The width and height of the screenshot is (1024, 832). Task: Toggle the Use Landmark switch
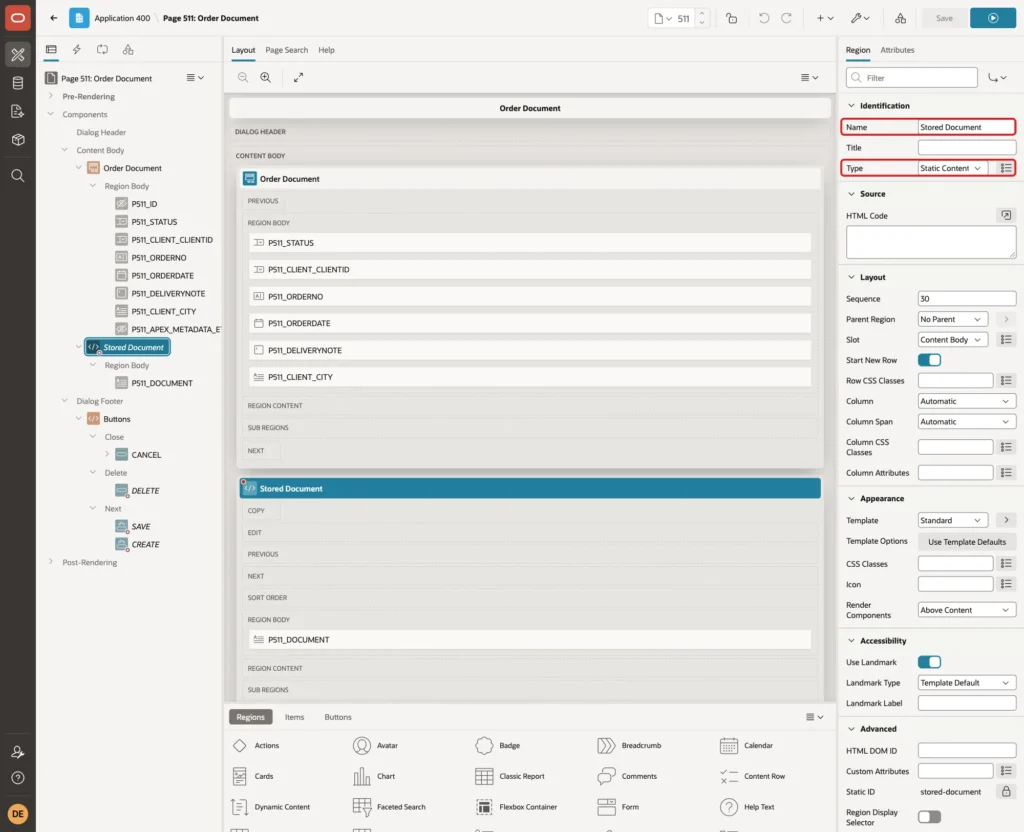pyautogui.click(x=929, y=662)
